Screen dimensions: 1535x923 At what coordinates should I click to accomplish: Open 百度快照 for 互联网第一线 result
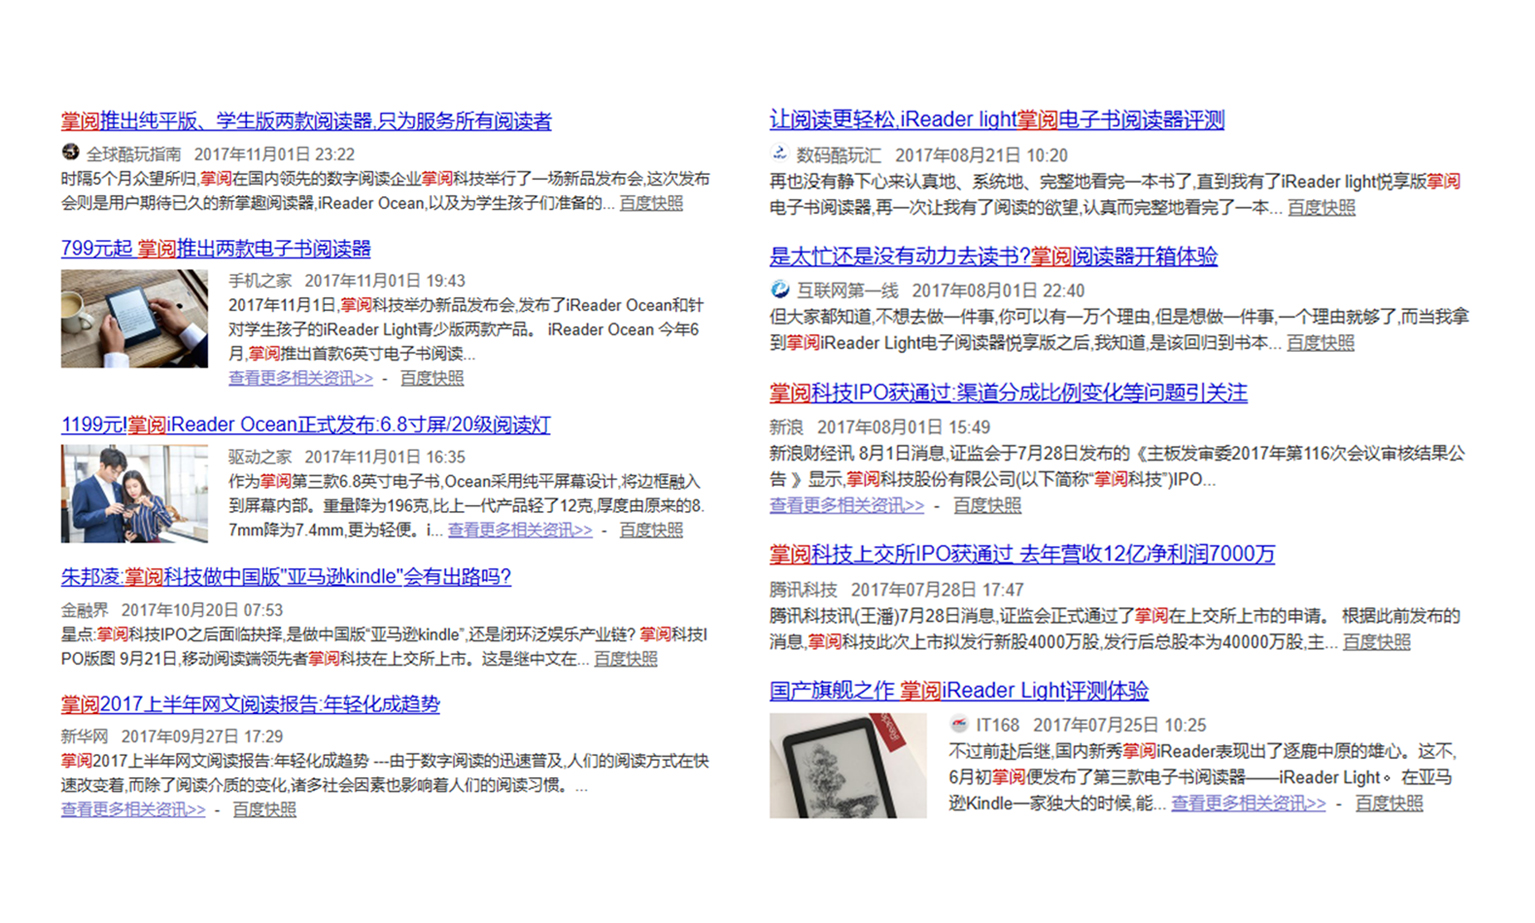[1320, 342]
